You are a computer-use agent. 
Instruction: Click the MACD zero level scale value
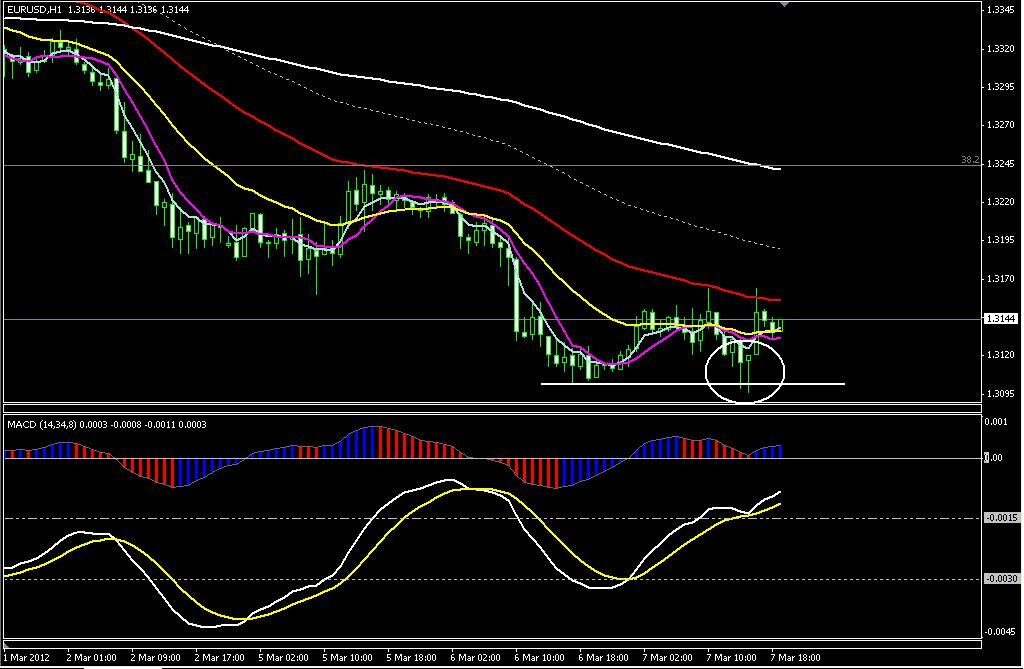coord(993,458)
